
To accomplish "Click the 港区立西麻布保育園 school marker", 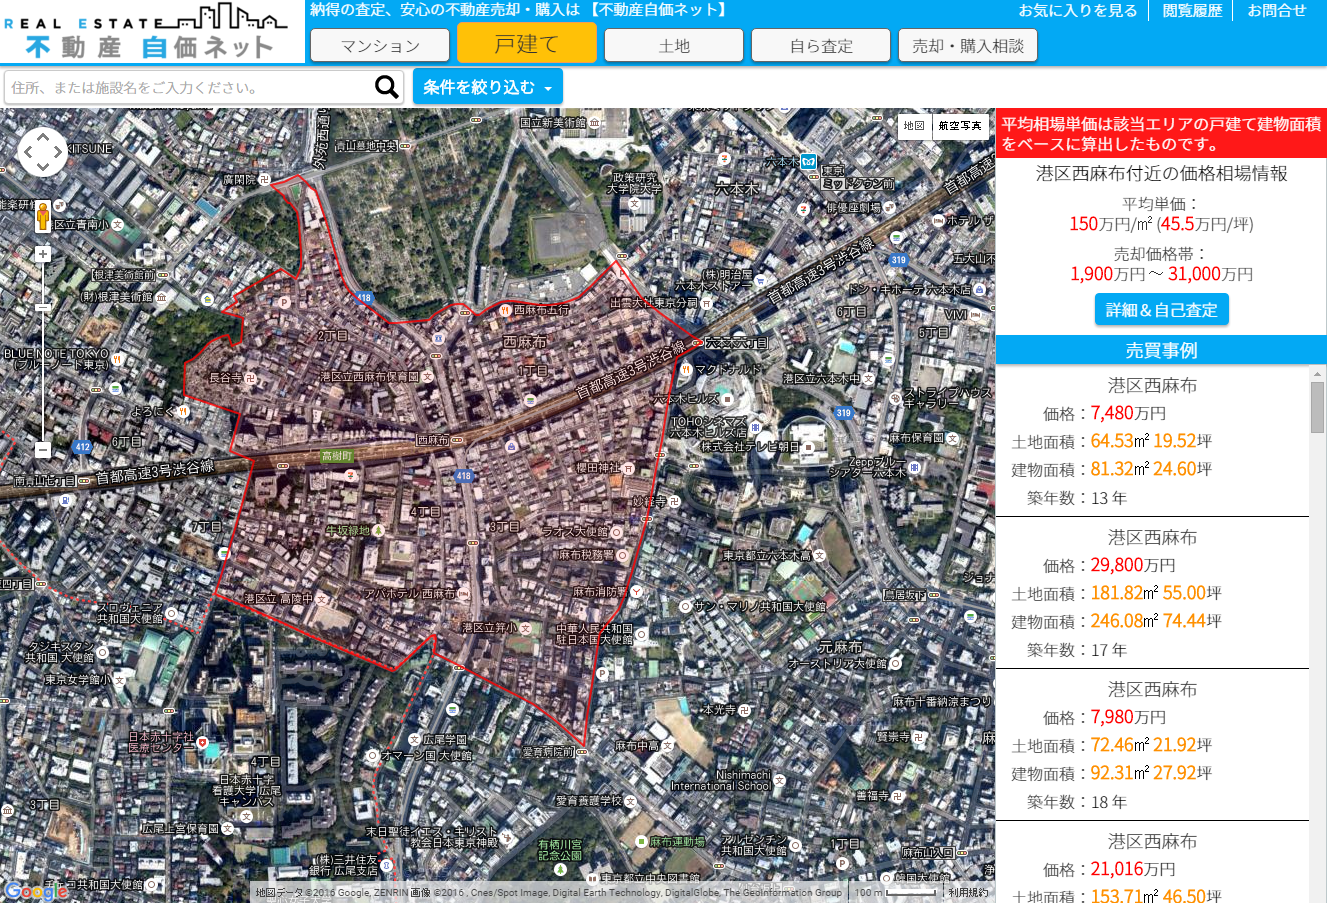I will tap(428, 377).
